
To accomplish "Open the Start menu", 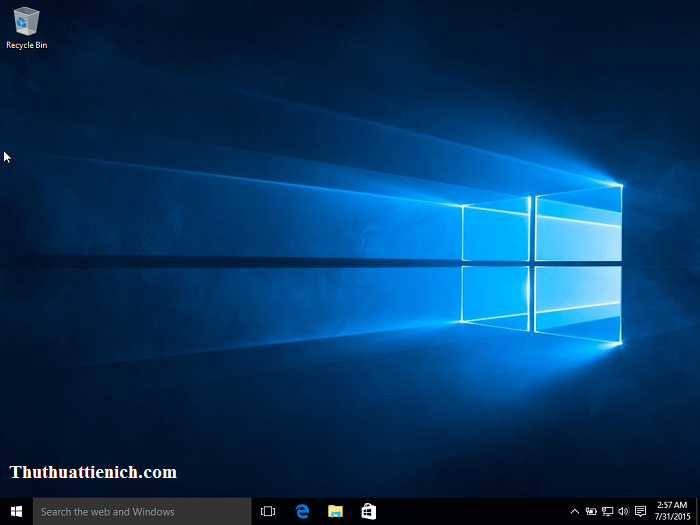I will pos(16,511).
